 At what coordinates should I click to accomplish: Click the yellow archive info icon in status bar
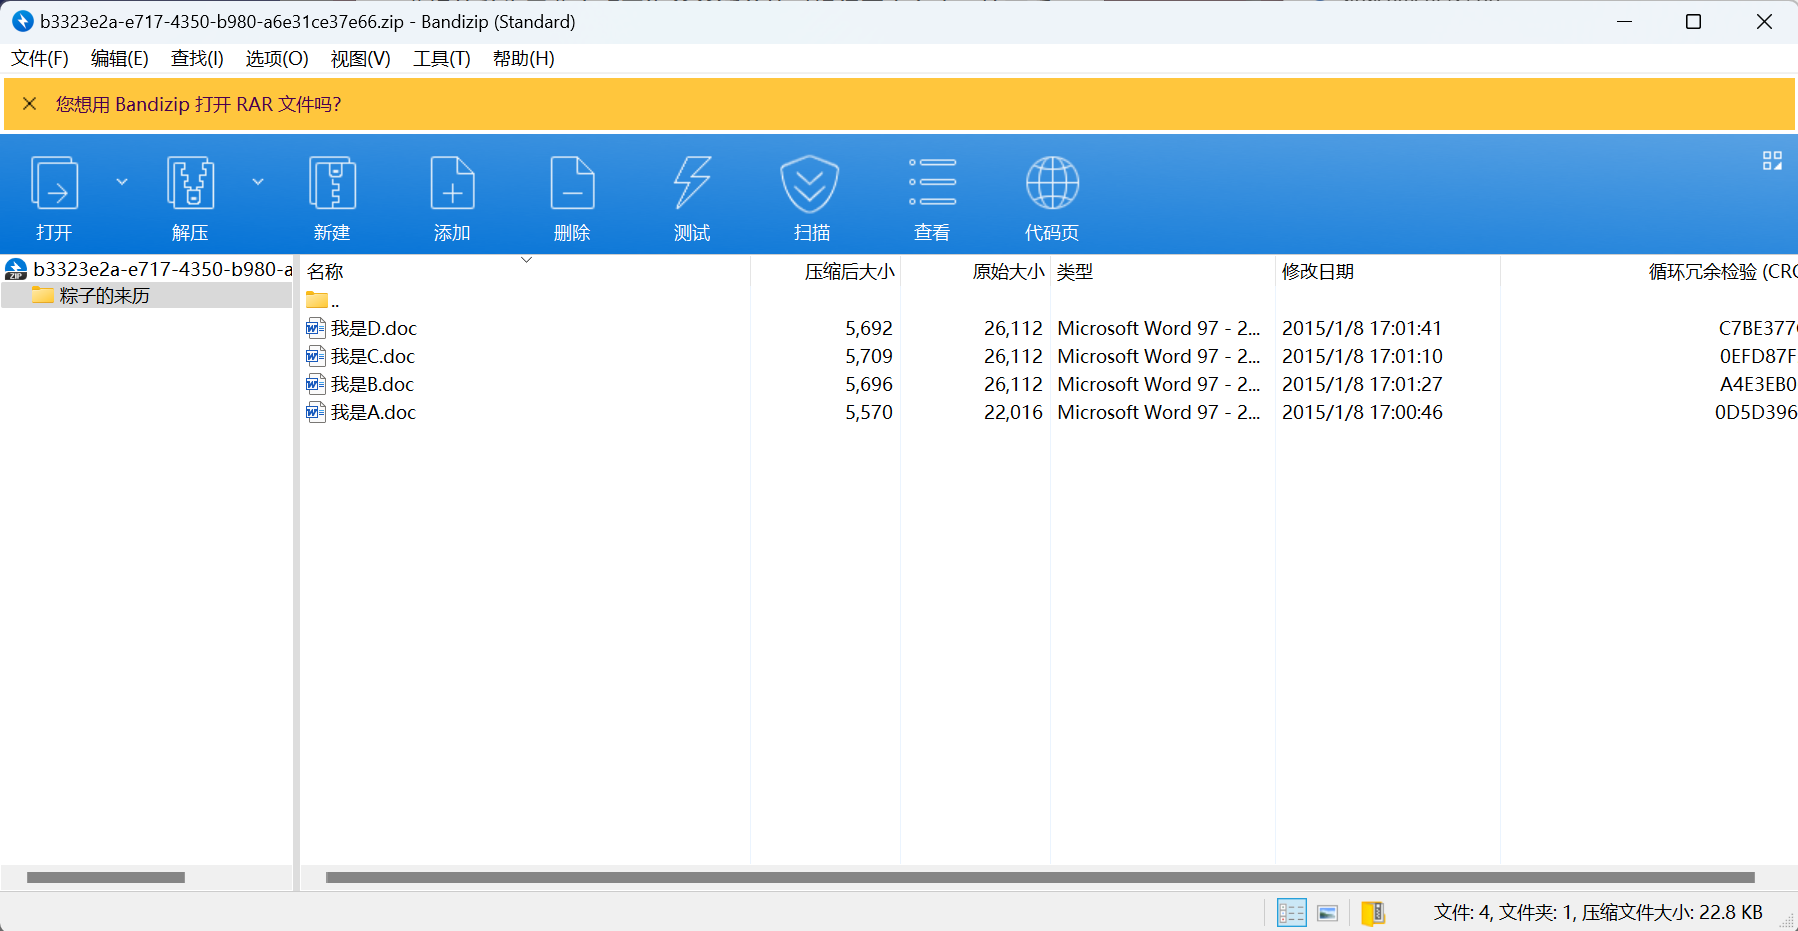click(x=1373, y=912)
